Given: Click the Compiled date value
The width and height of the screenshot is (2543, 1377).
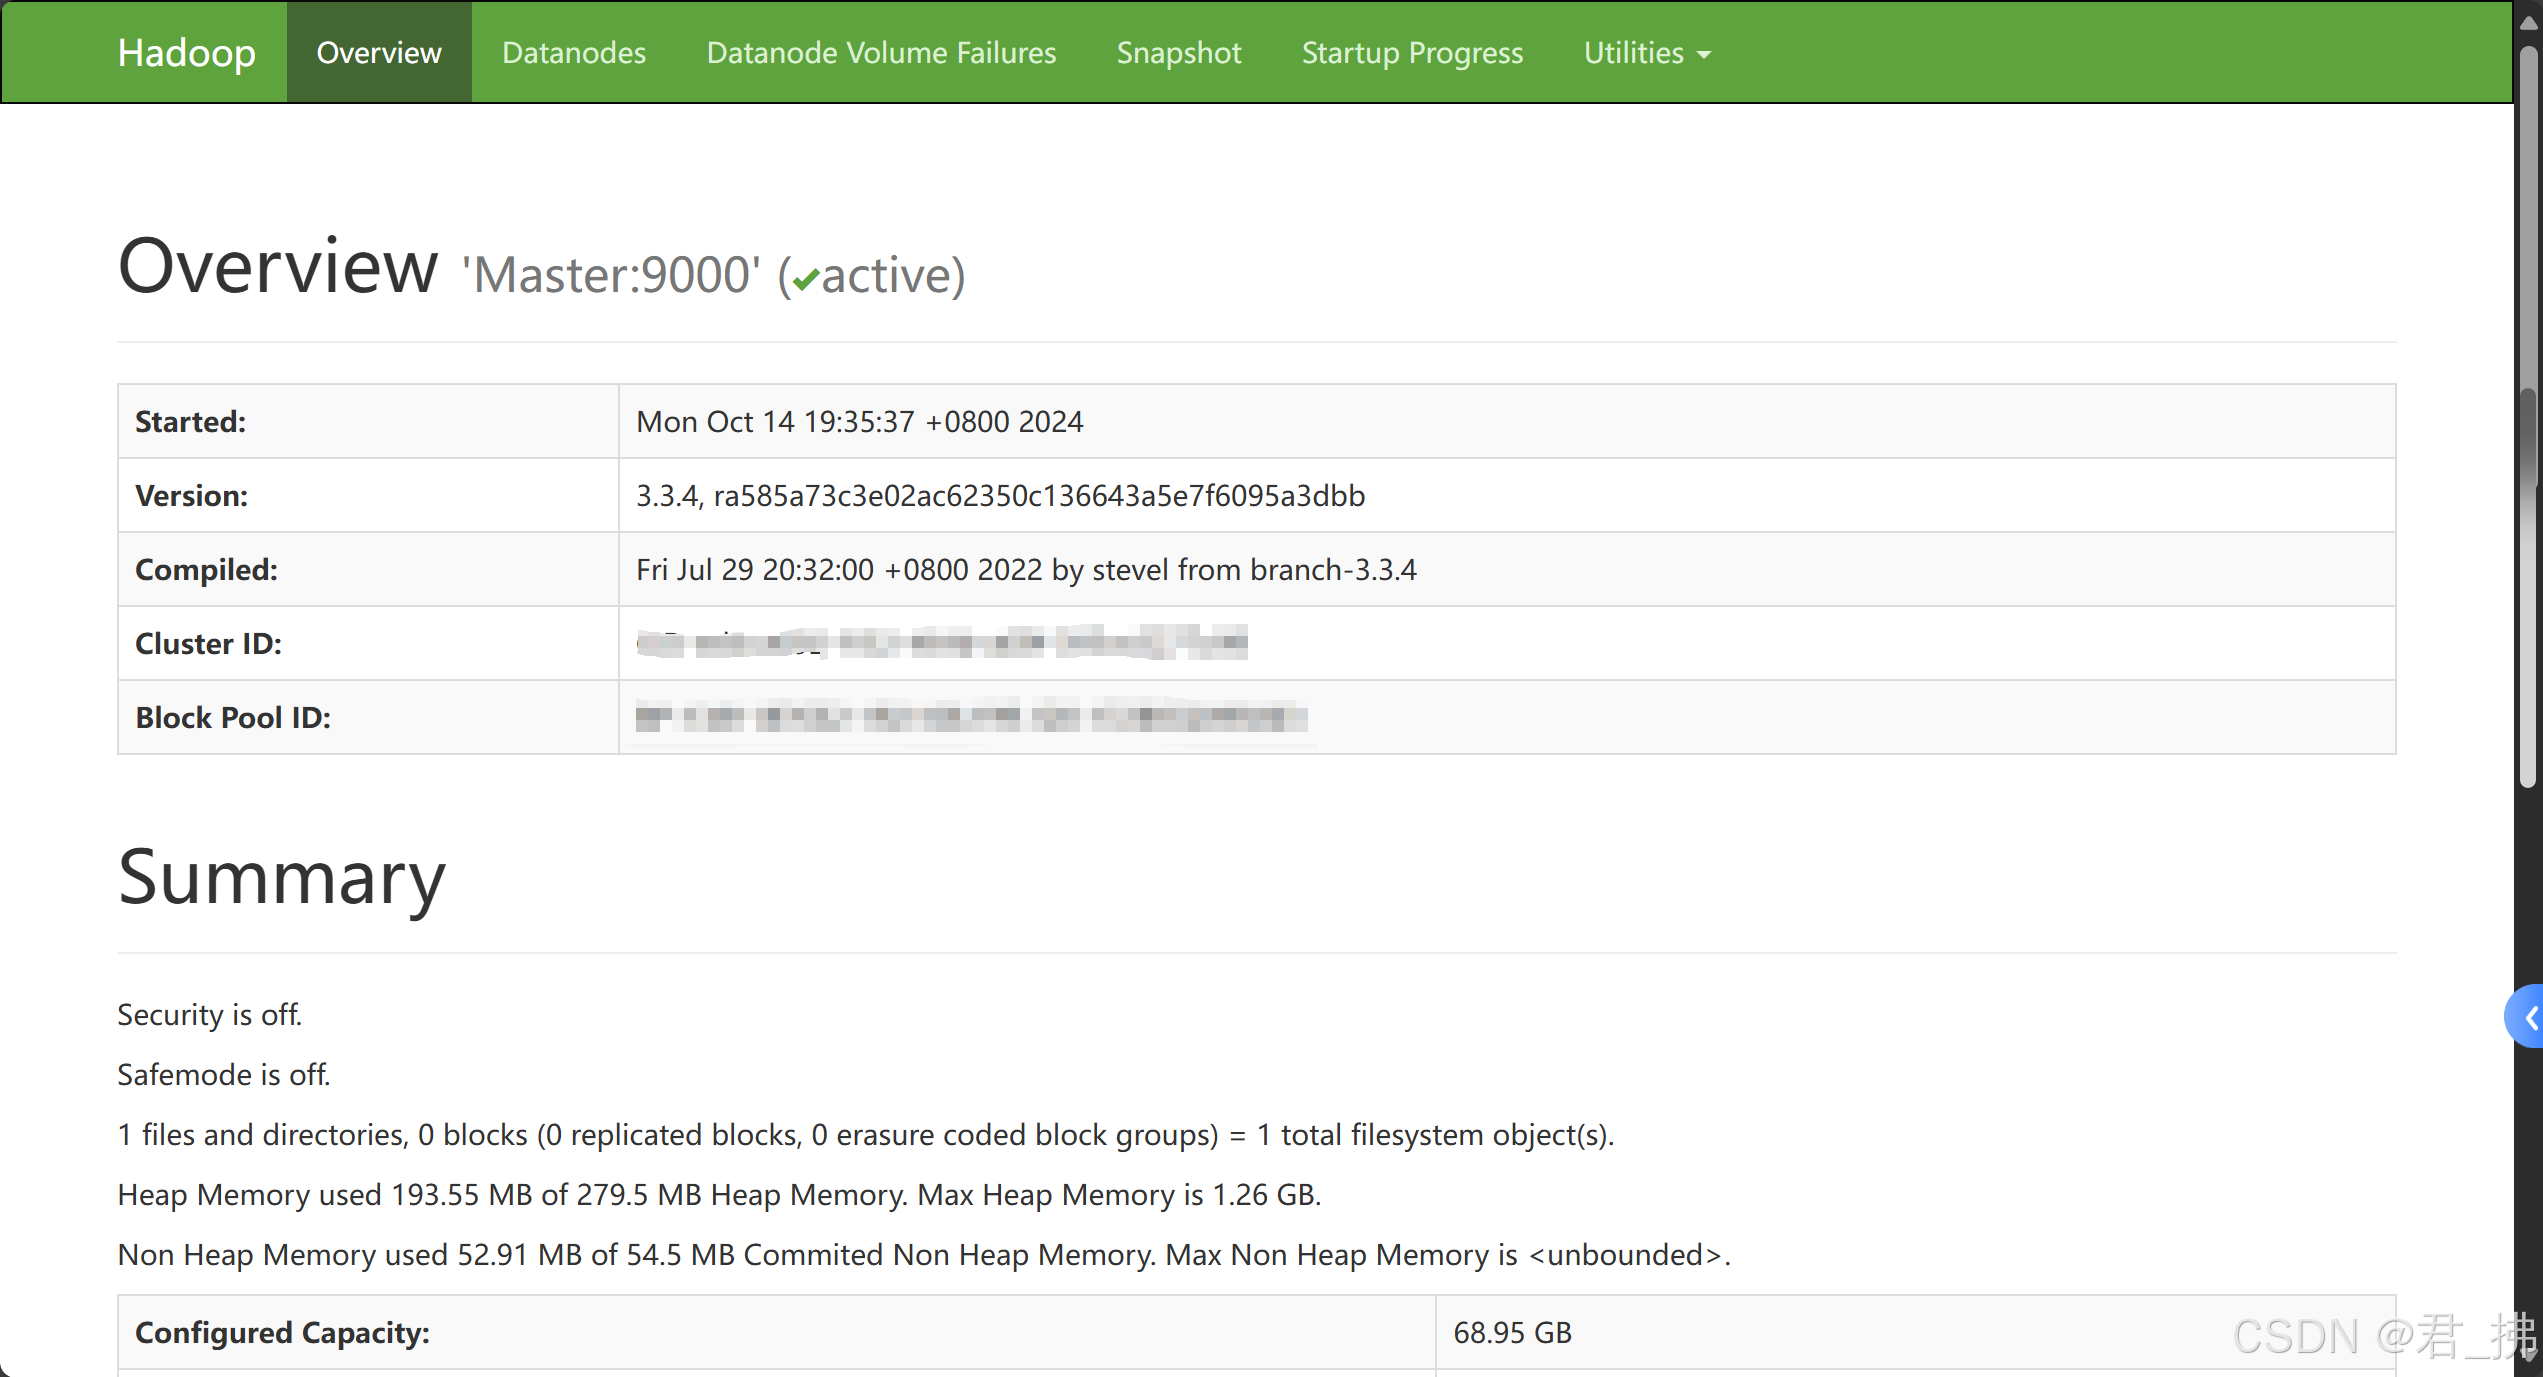Looking at the screenshot, I should point(1026,570).
